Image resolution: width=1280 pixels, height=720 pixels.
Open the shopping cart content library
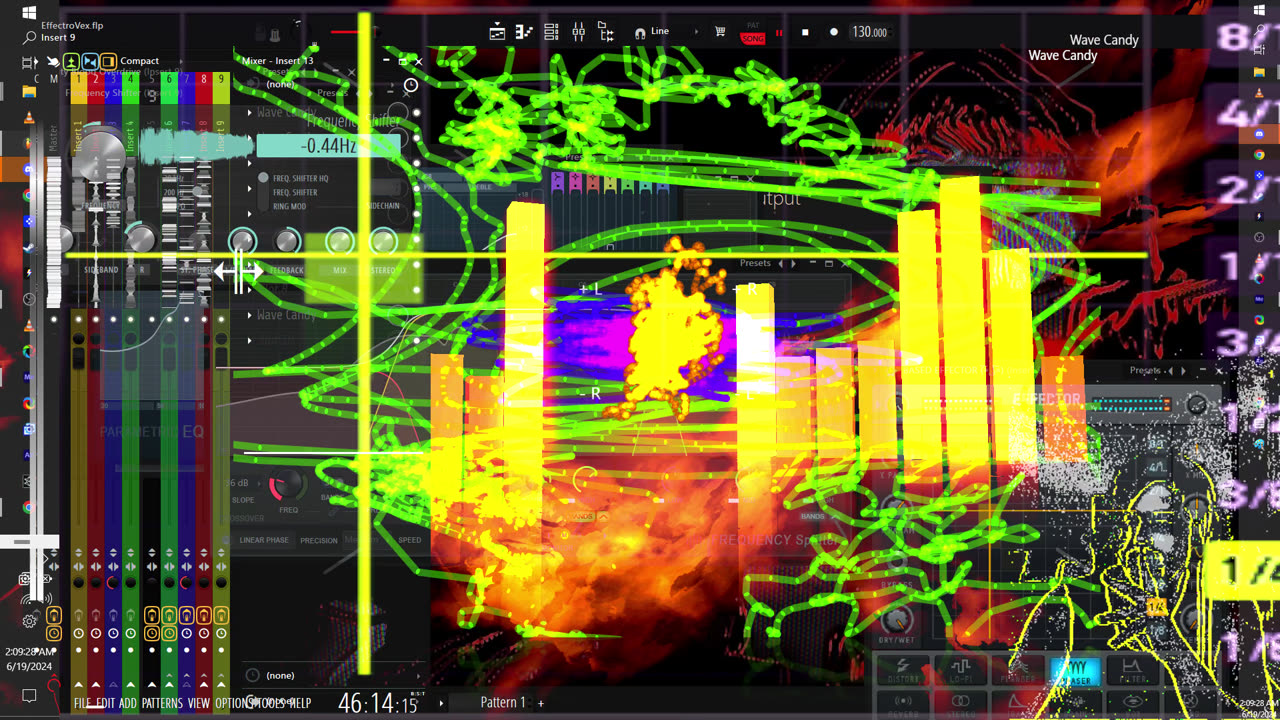click(720, 32)
